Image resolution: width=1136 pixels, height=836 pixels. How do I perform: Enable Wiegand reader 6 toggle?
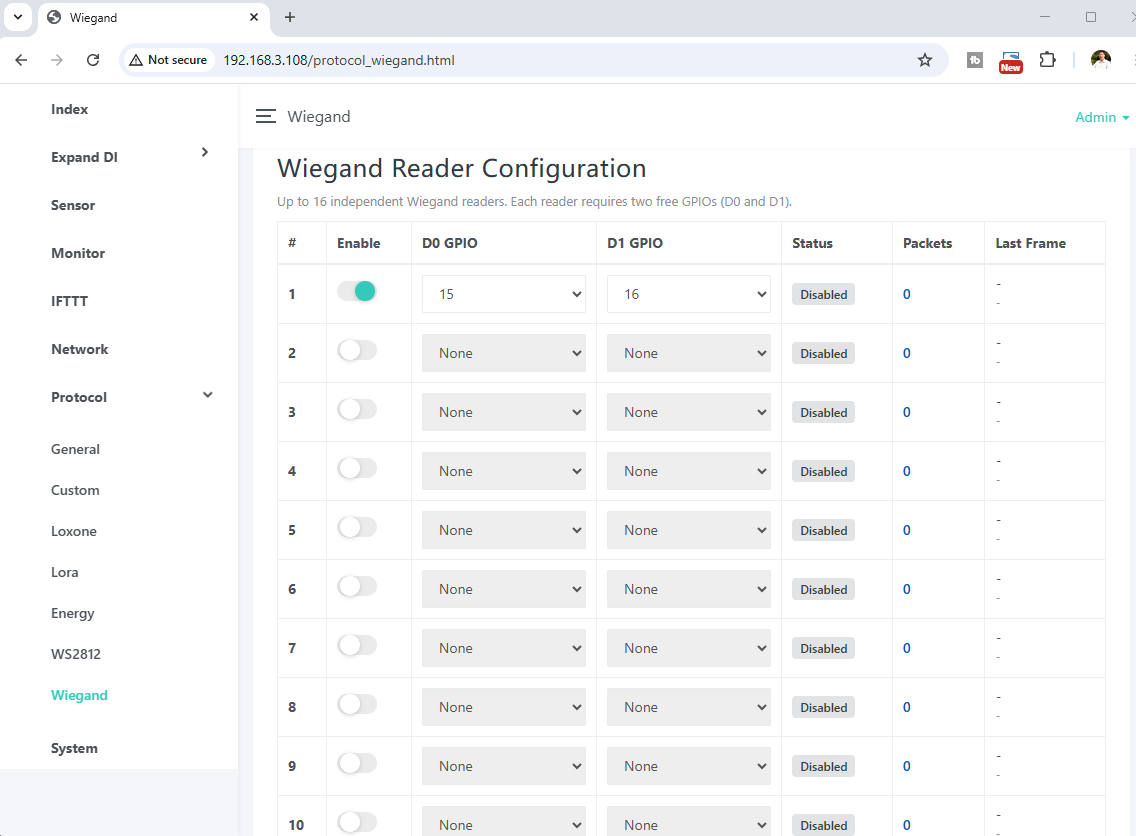click(x=357, y=587)
